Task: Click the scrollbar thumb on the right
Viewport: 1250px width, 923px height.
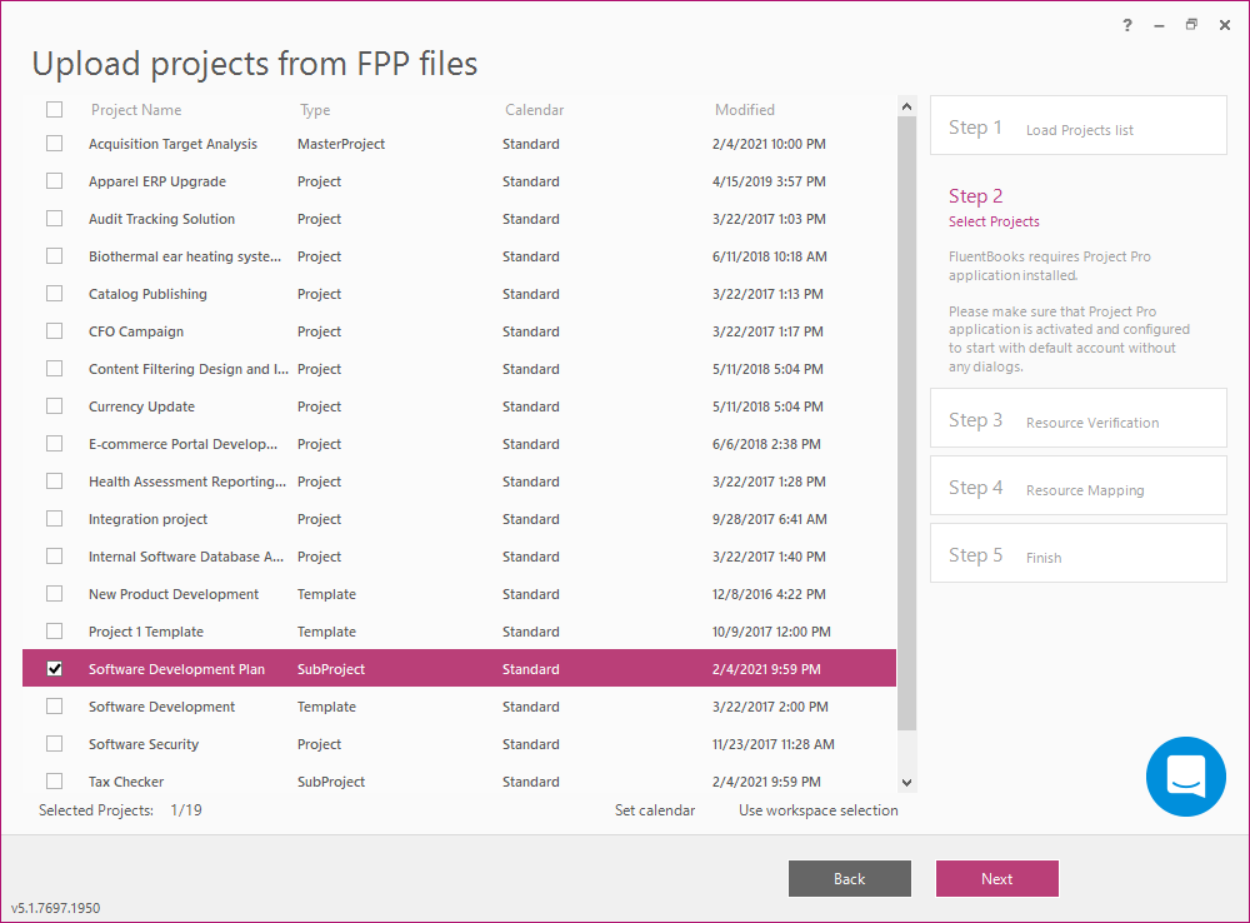Action: tap(907, 430)
